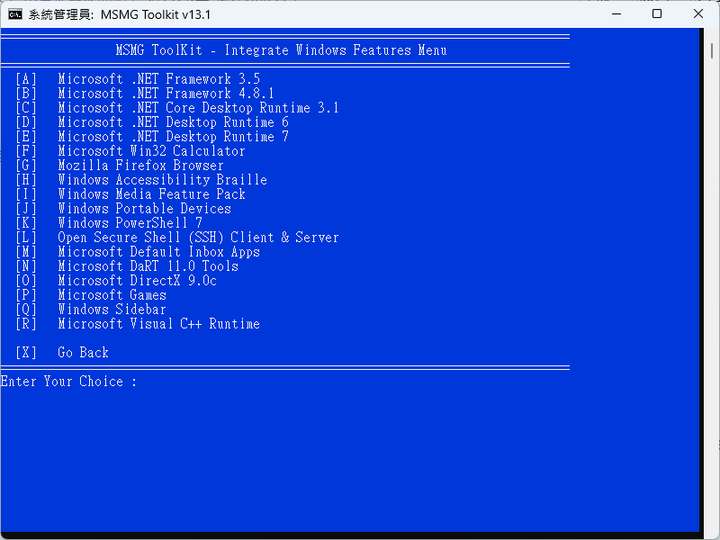The height and width of the screenshot is (540, 720).
Task: Click the console vertical scrollbar thumb
Action: (712, 51)
